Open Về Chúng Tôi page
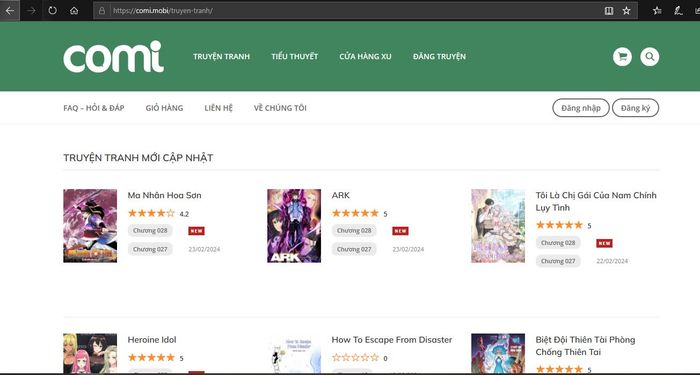 [x=280, y=108]
